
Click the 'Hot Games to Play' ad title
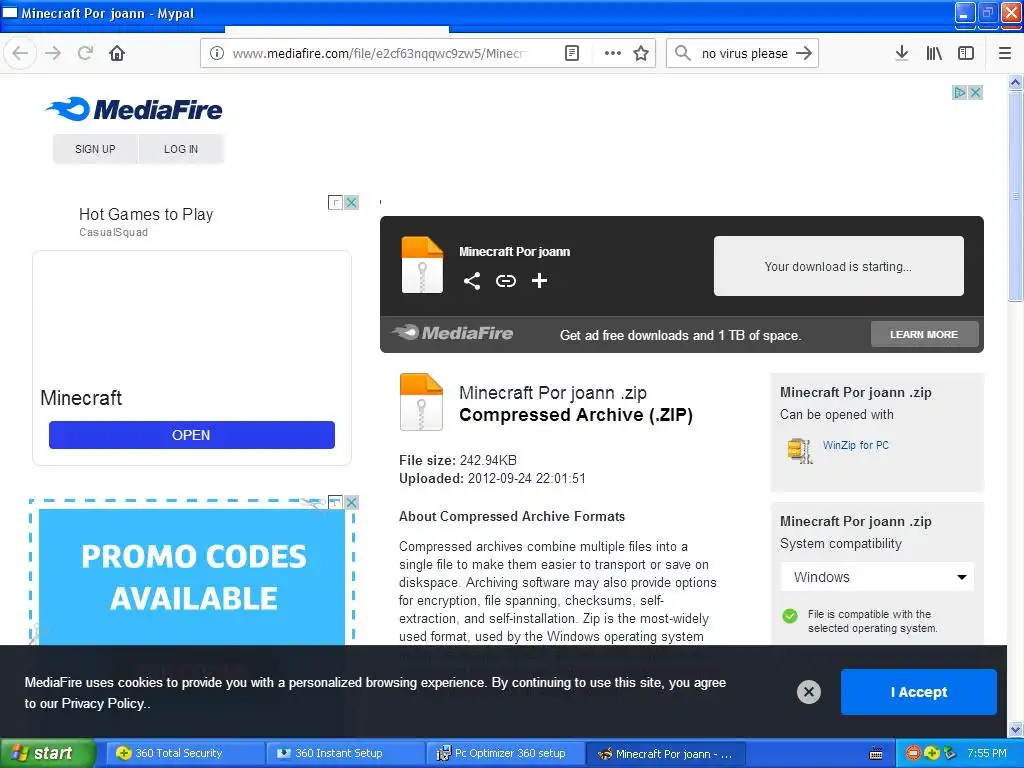[146, 214]
